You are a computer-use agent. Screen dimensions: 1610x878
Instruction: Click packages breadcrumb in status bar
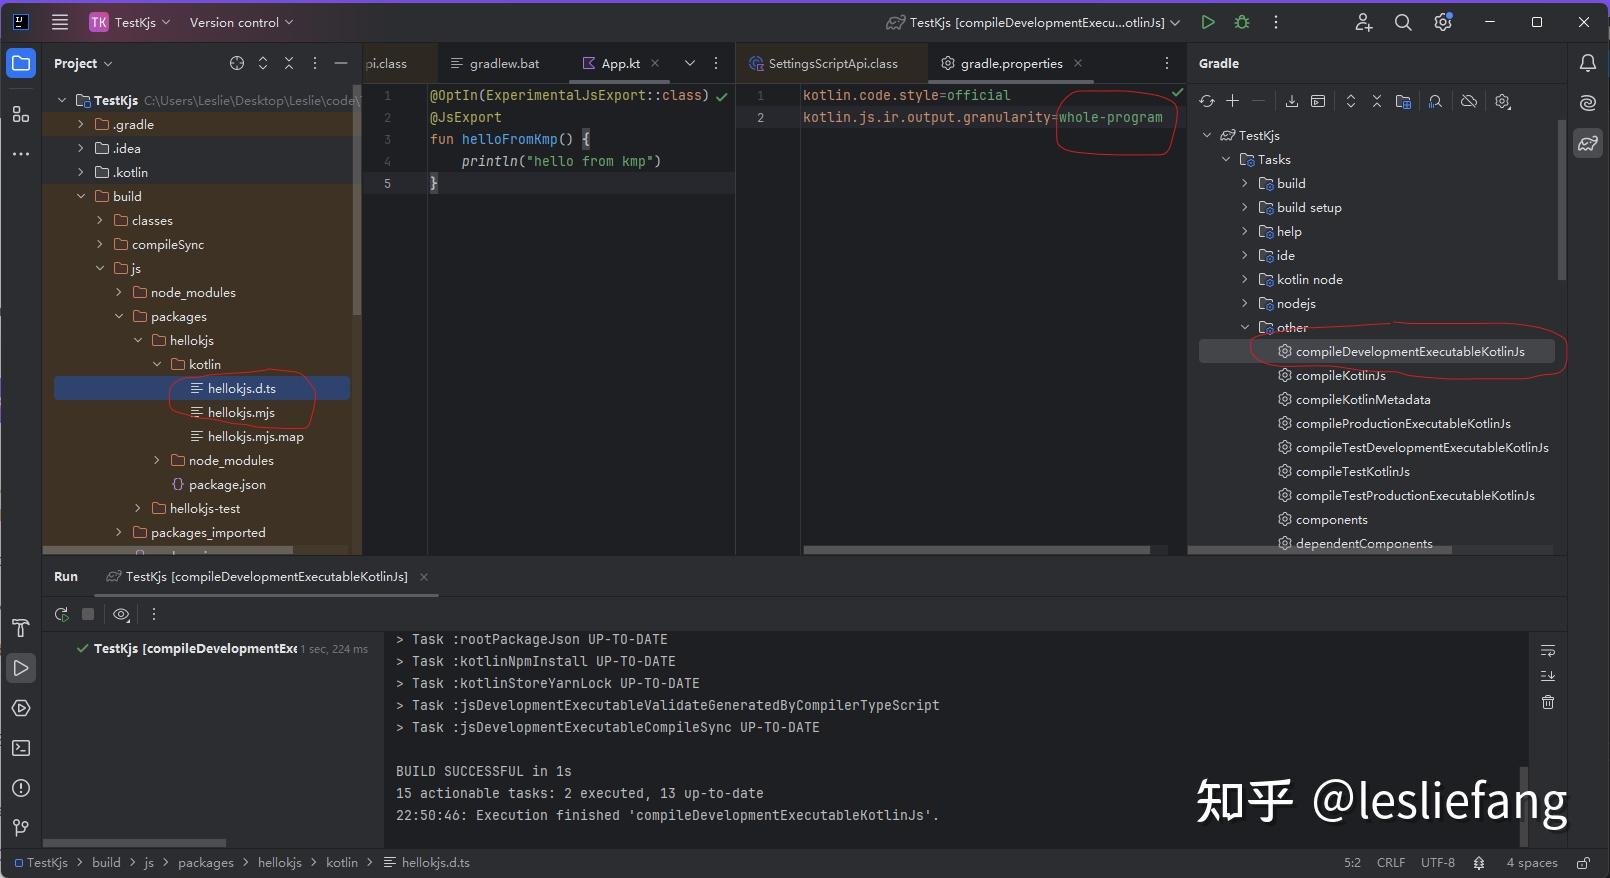click(x=206, y=863)
